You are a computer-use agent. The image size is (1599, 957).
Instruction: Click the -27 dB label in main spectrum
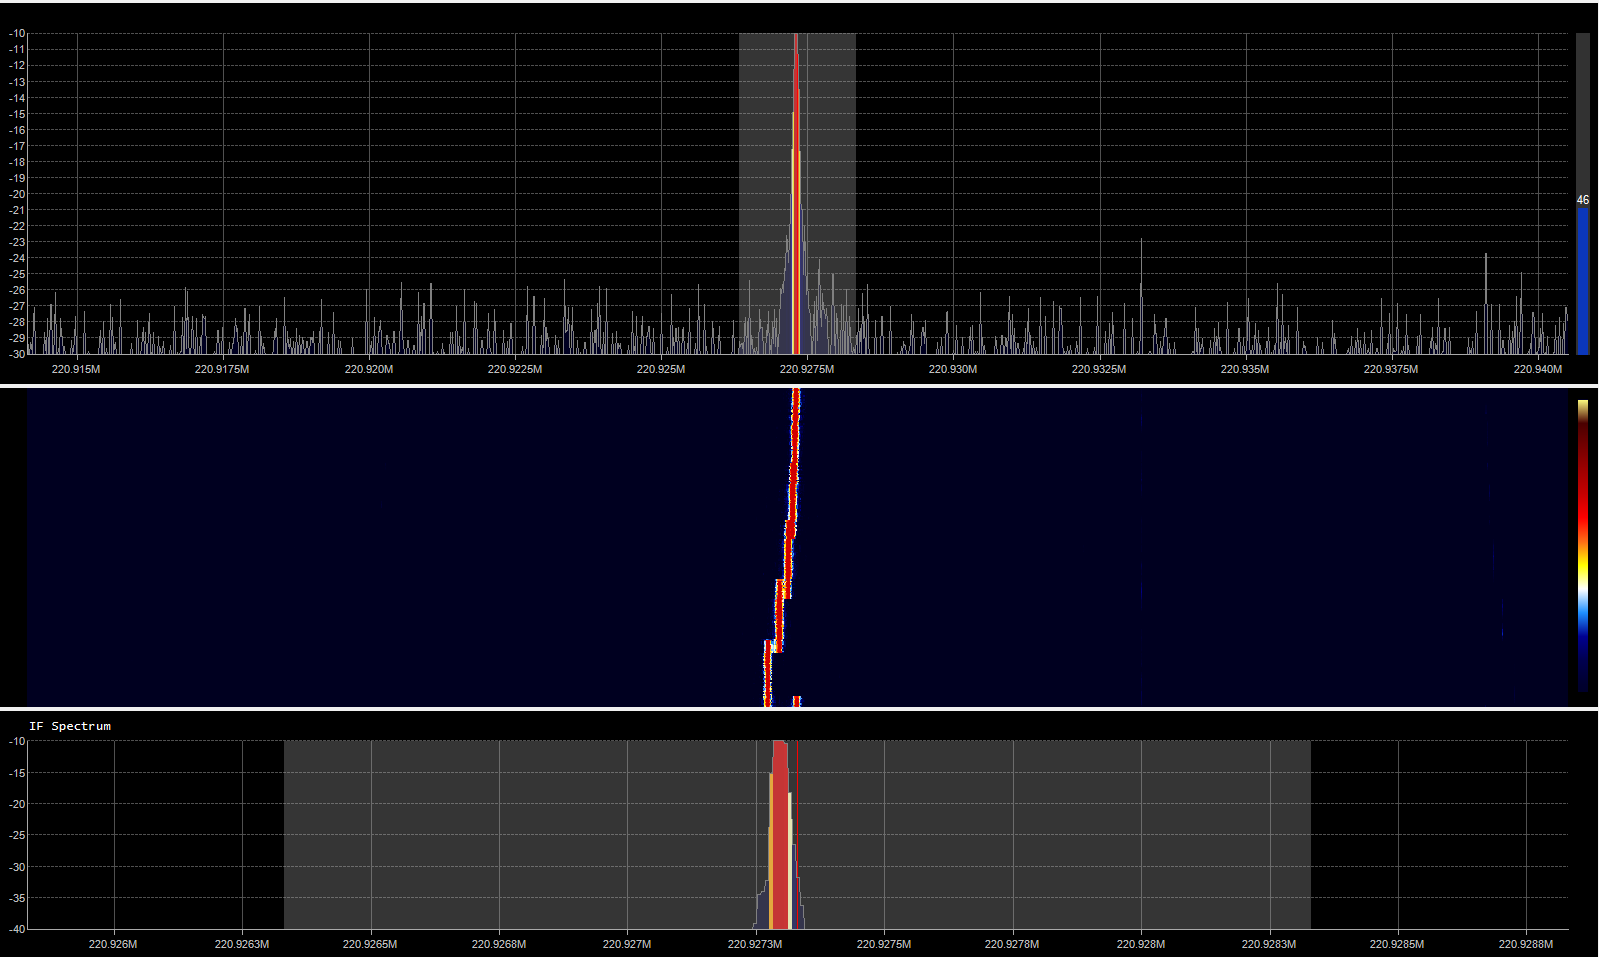pos(17,306)
